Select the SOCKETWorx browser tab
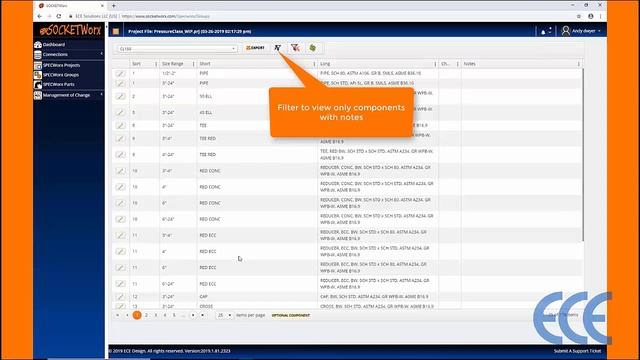640x360 pixels. click(71, 6)
